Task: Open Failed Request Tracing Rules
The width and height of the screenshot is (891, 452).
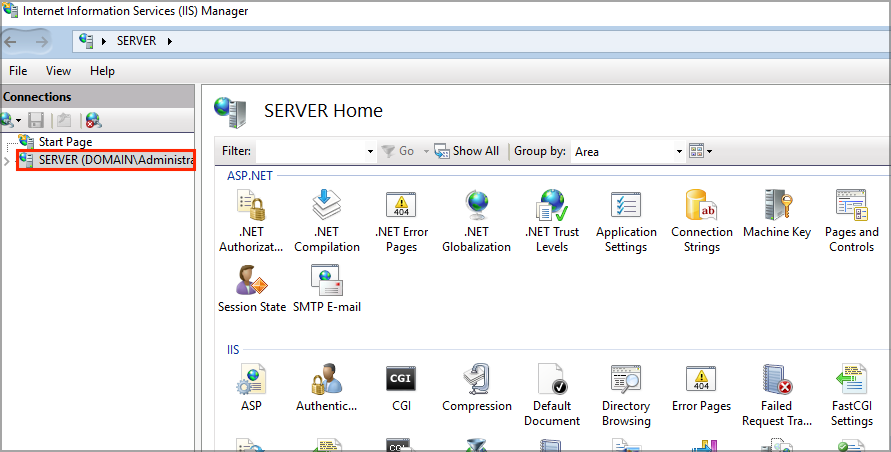Action: 777,395
